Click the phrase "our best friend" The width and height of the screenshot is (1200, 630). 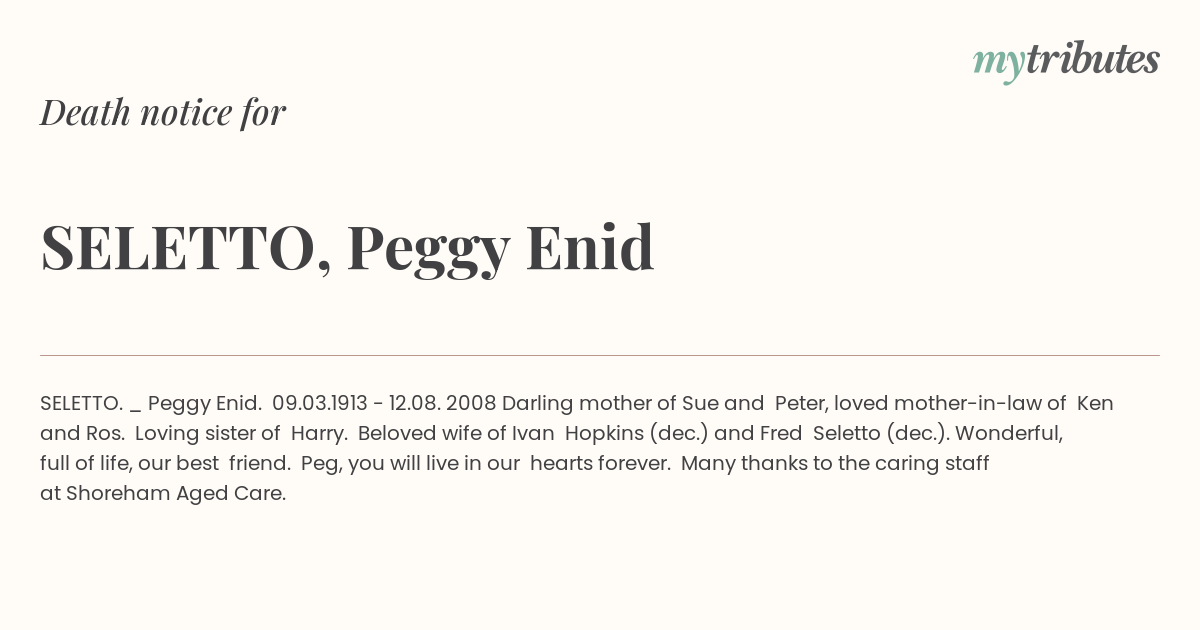[213, 464]
